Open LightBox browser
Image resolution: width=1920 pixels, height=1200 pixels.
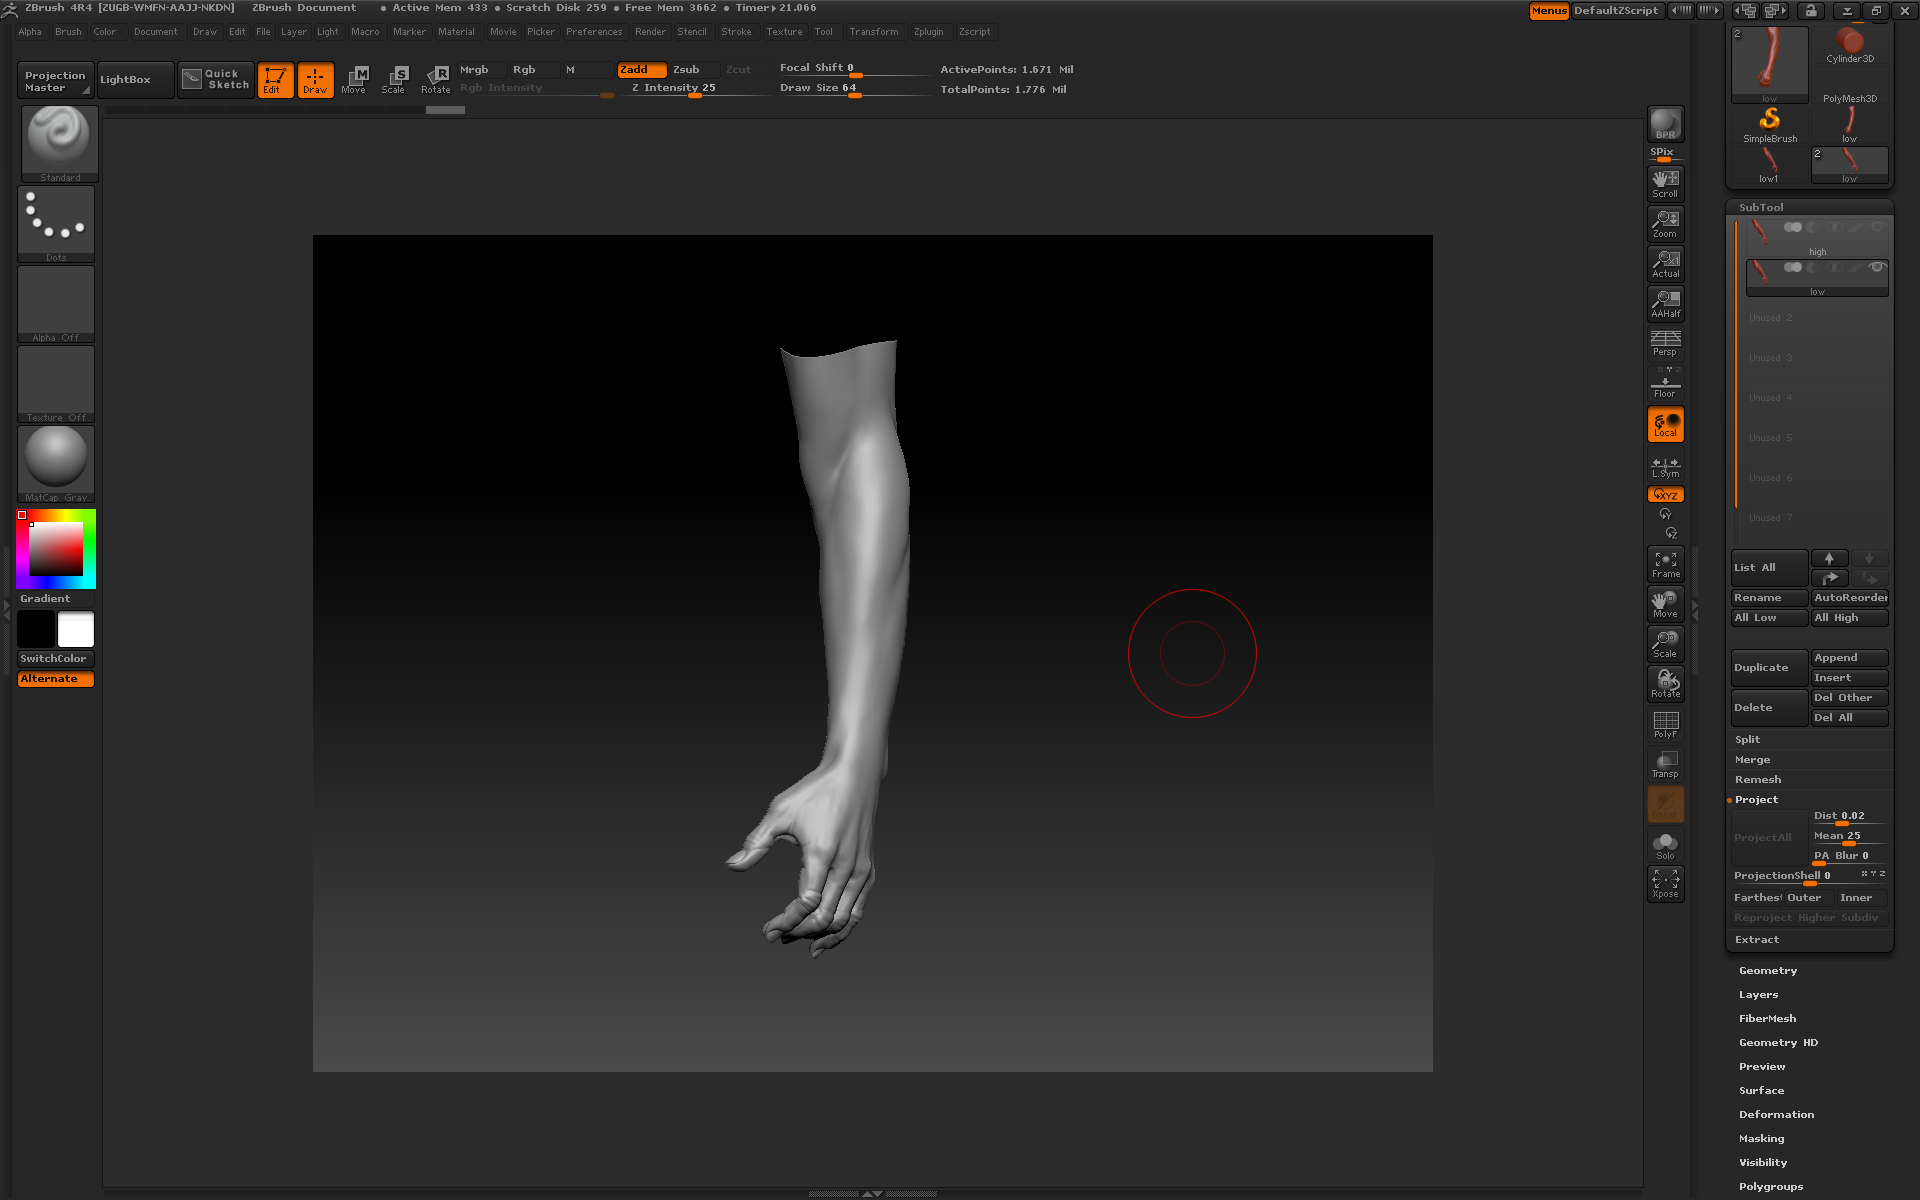coord(136,80)
